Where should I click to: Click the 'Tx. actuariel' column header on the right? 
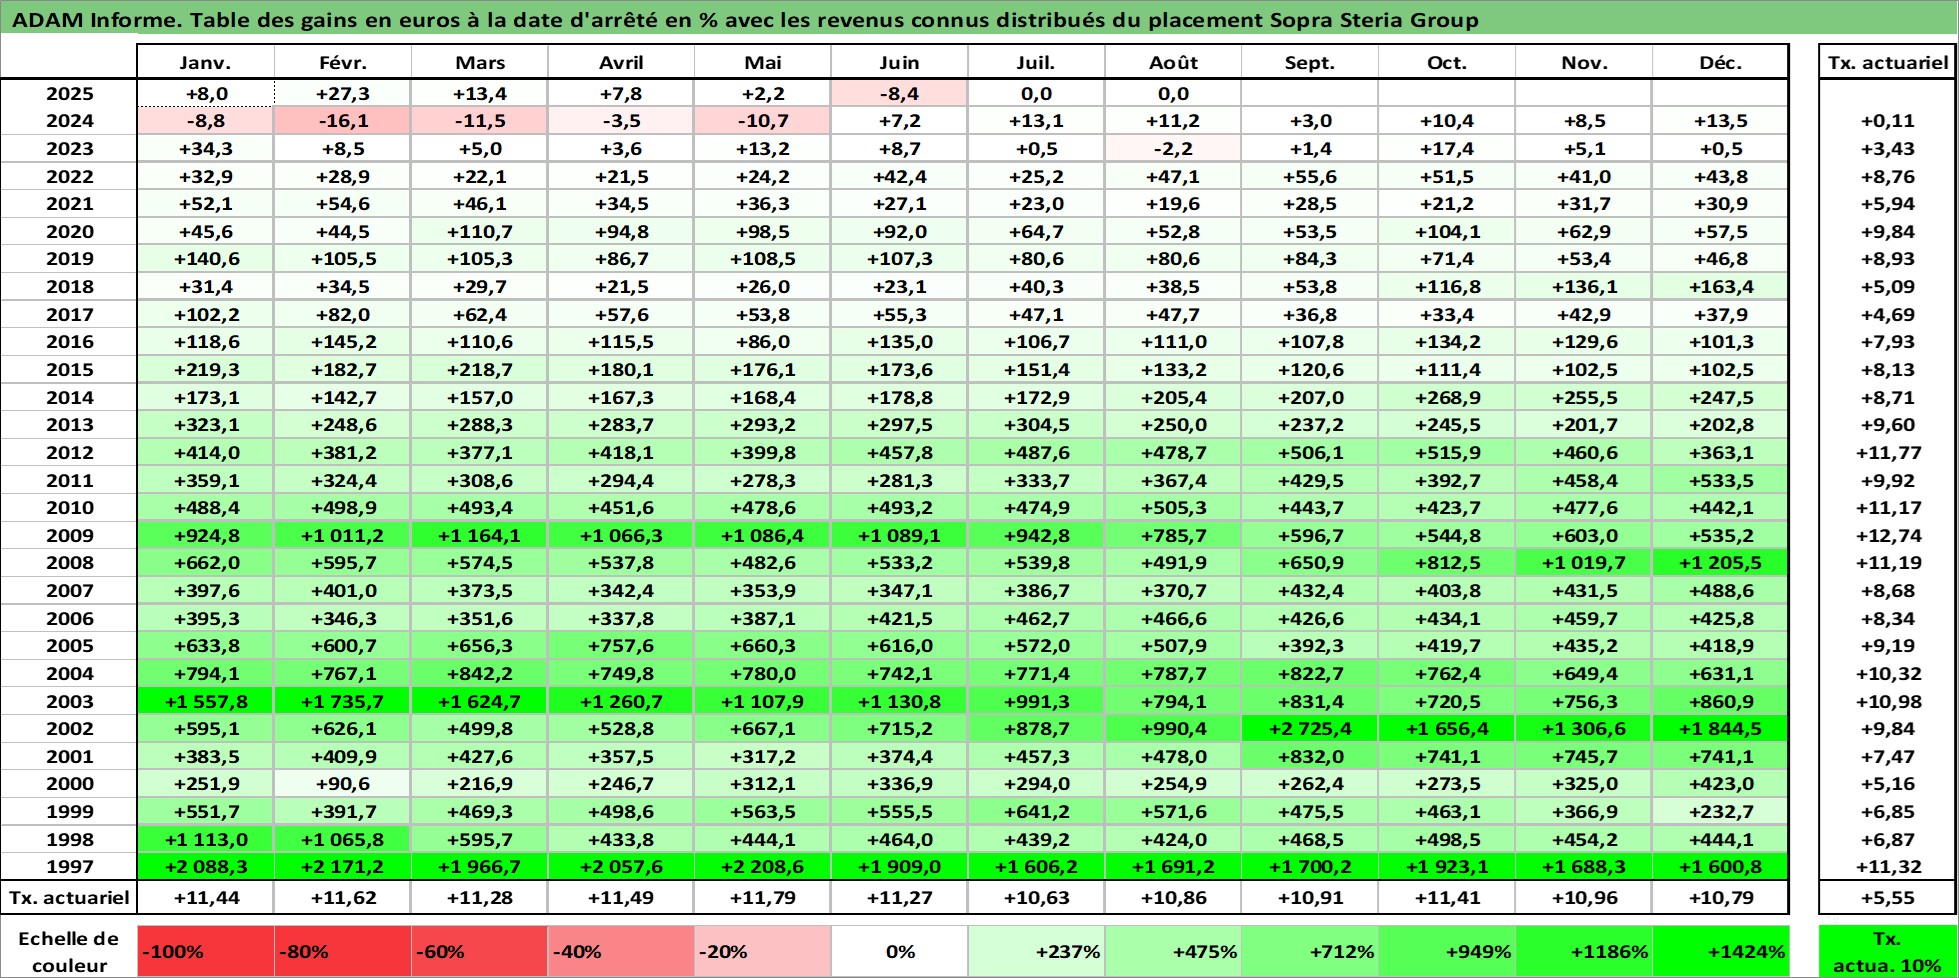pos(1887,62)
